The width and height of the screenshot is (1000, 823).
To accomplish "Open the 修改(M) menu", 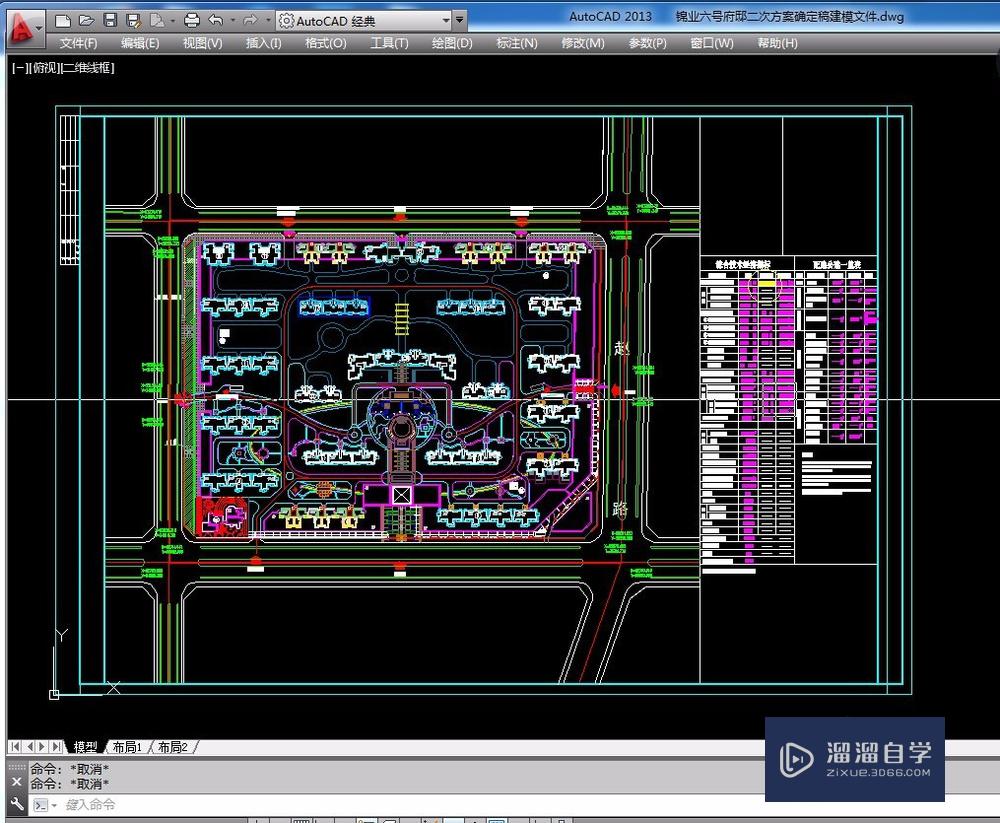I will 582,43.
